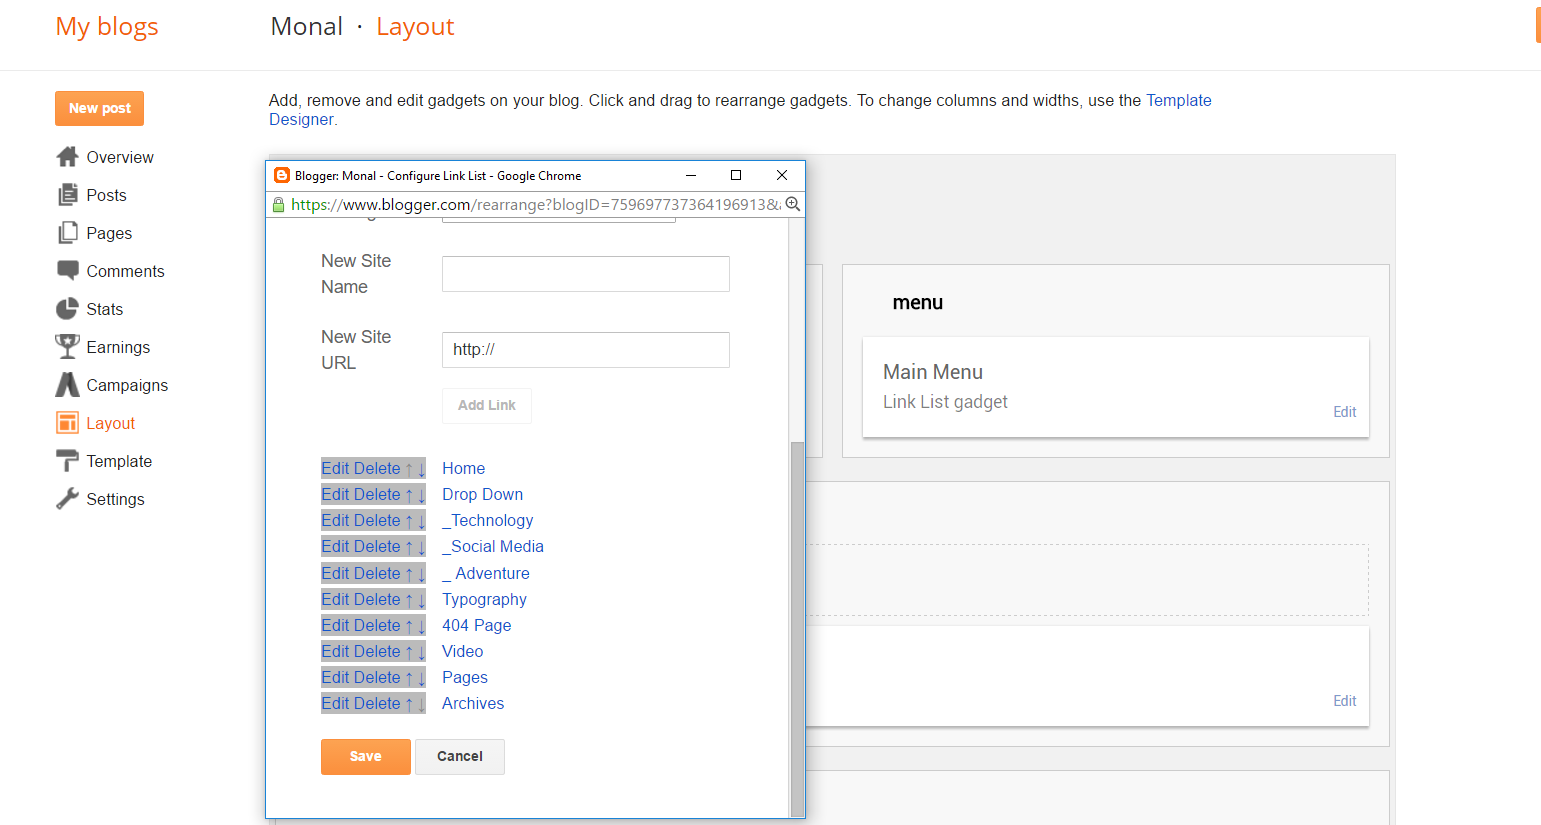Move 404 Page link down with down arrow
This screenshot has width=1541, height=825.
tap(421, 626)
